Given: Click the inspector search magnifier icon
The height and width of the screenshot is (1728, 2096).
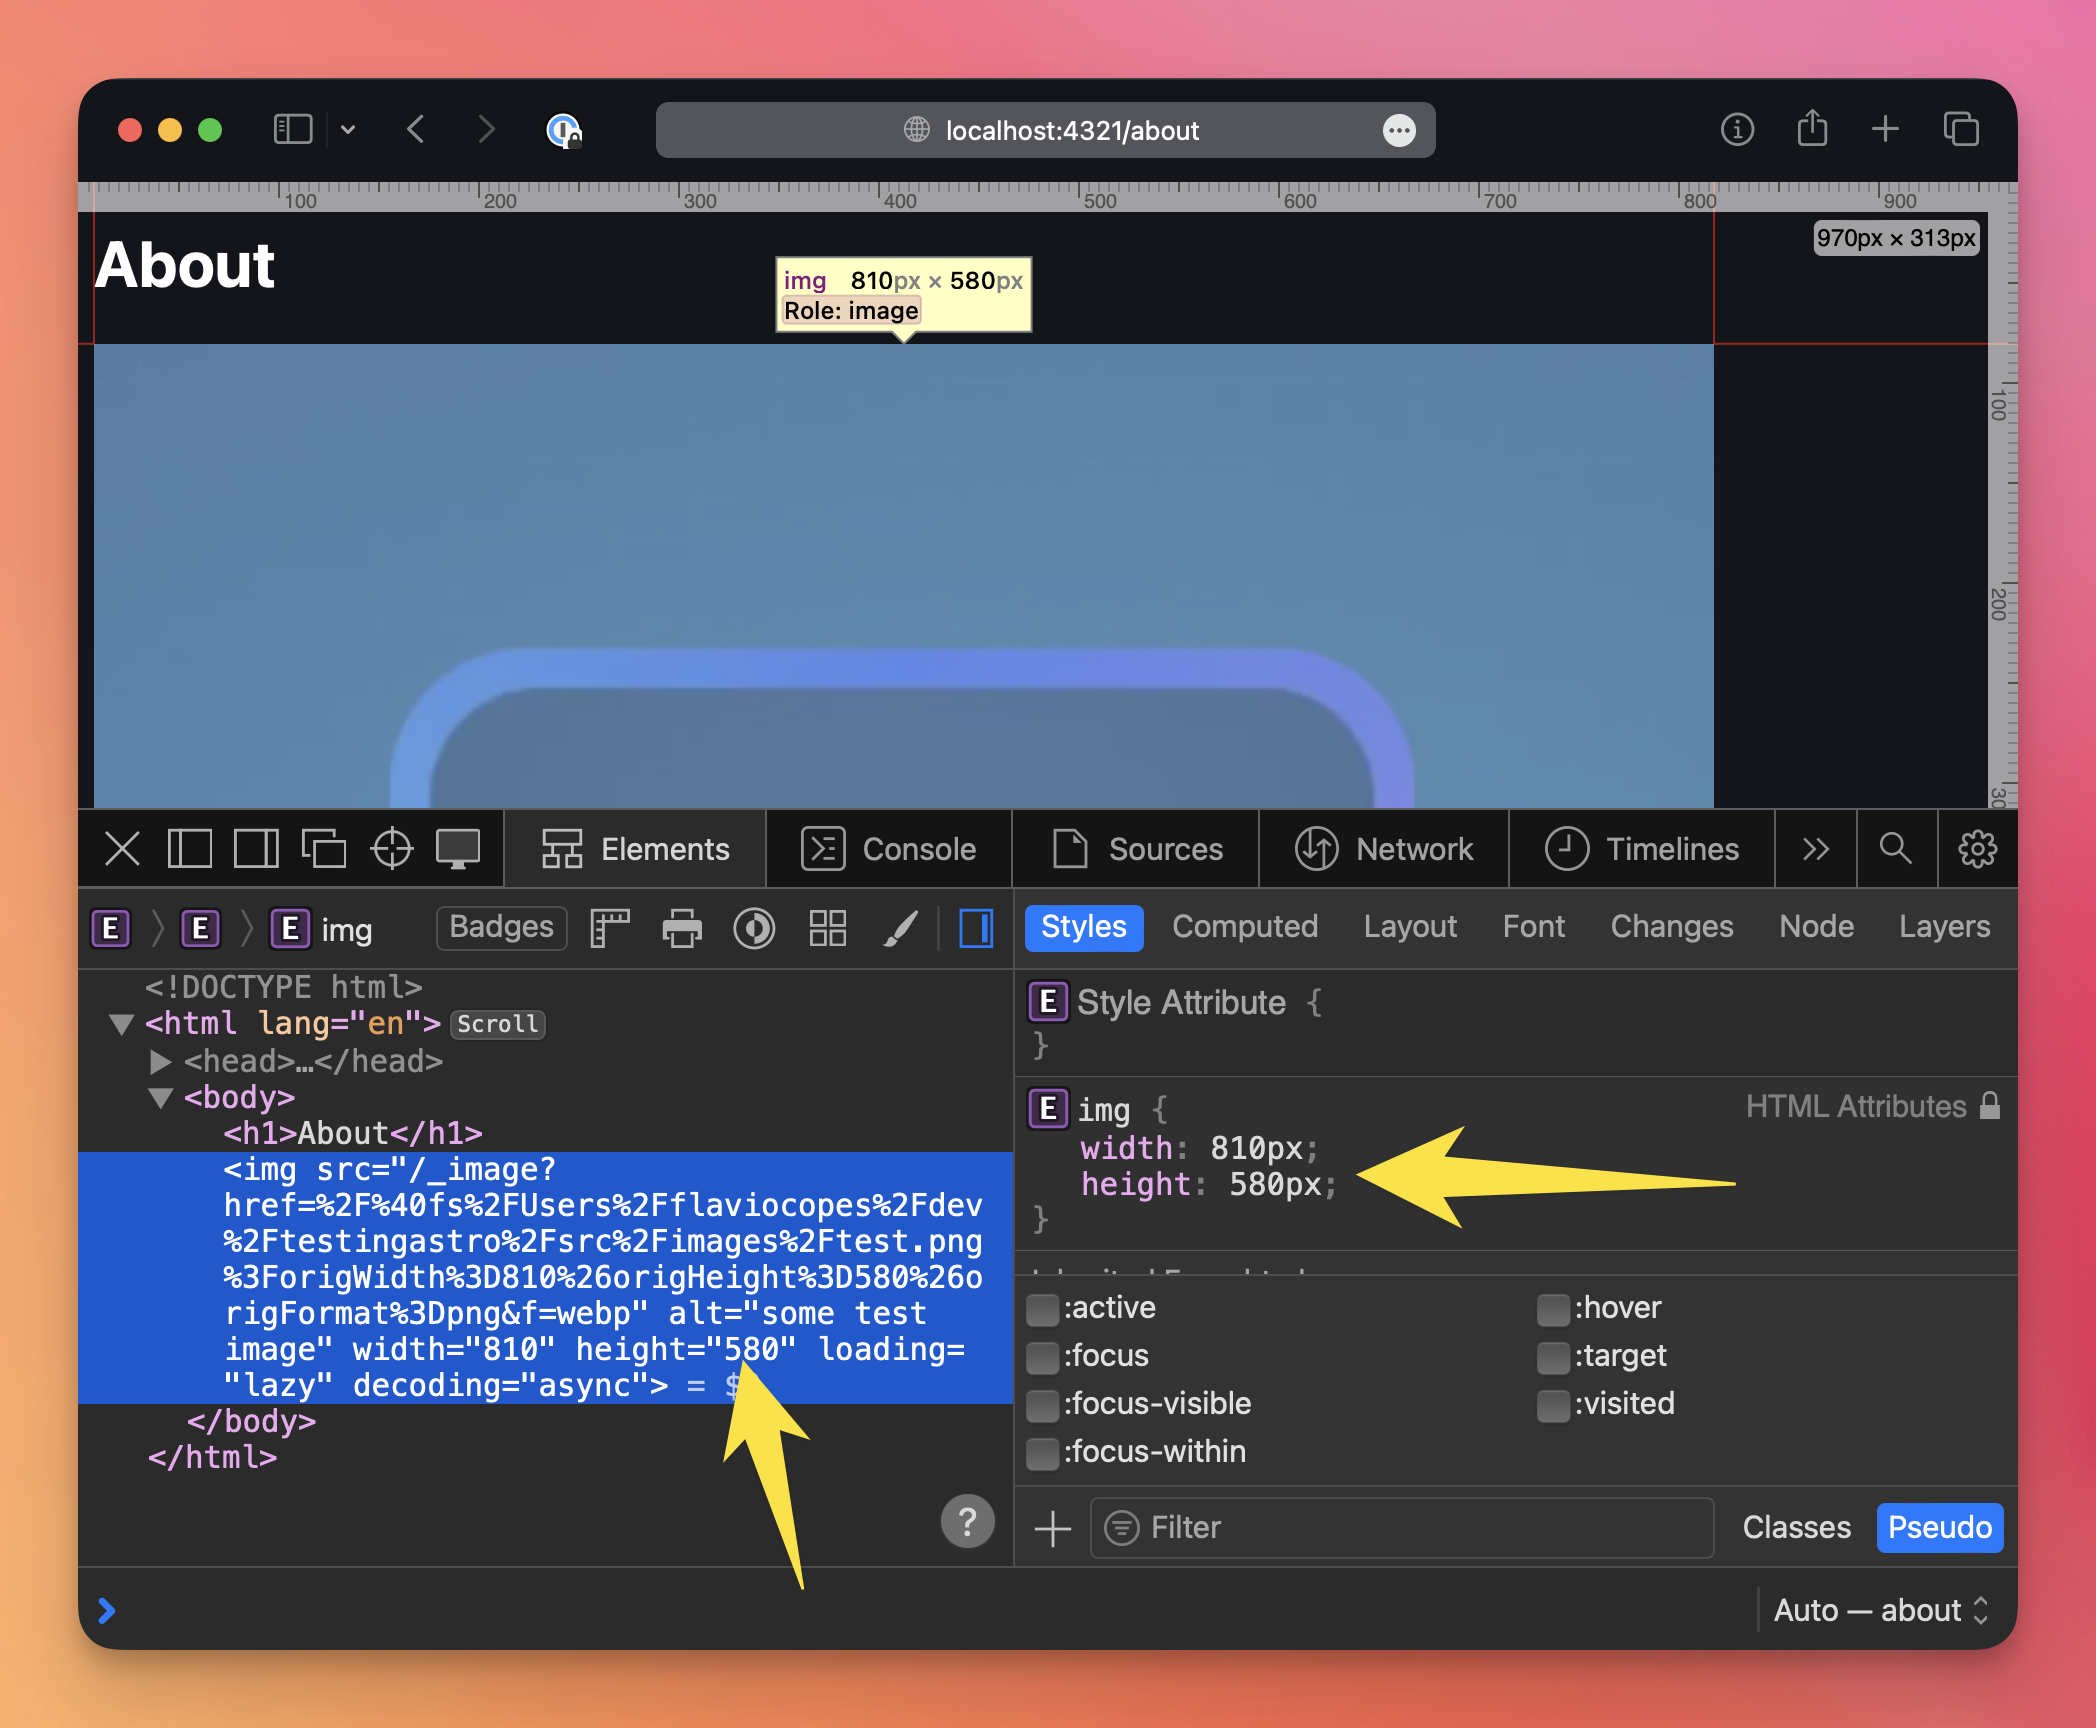Looking at the screenshot, I should [x=1895, y=849].
